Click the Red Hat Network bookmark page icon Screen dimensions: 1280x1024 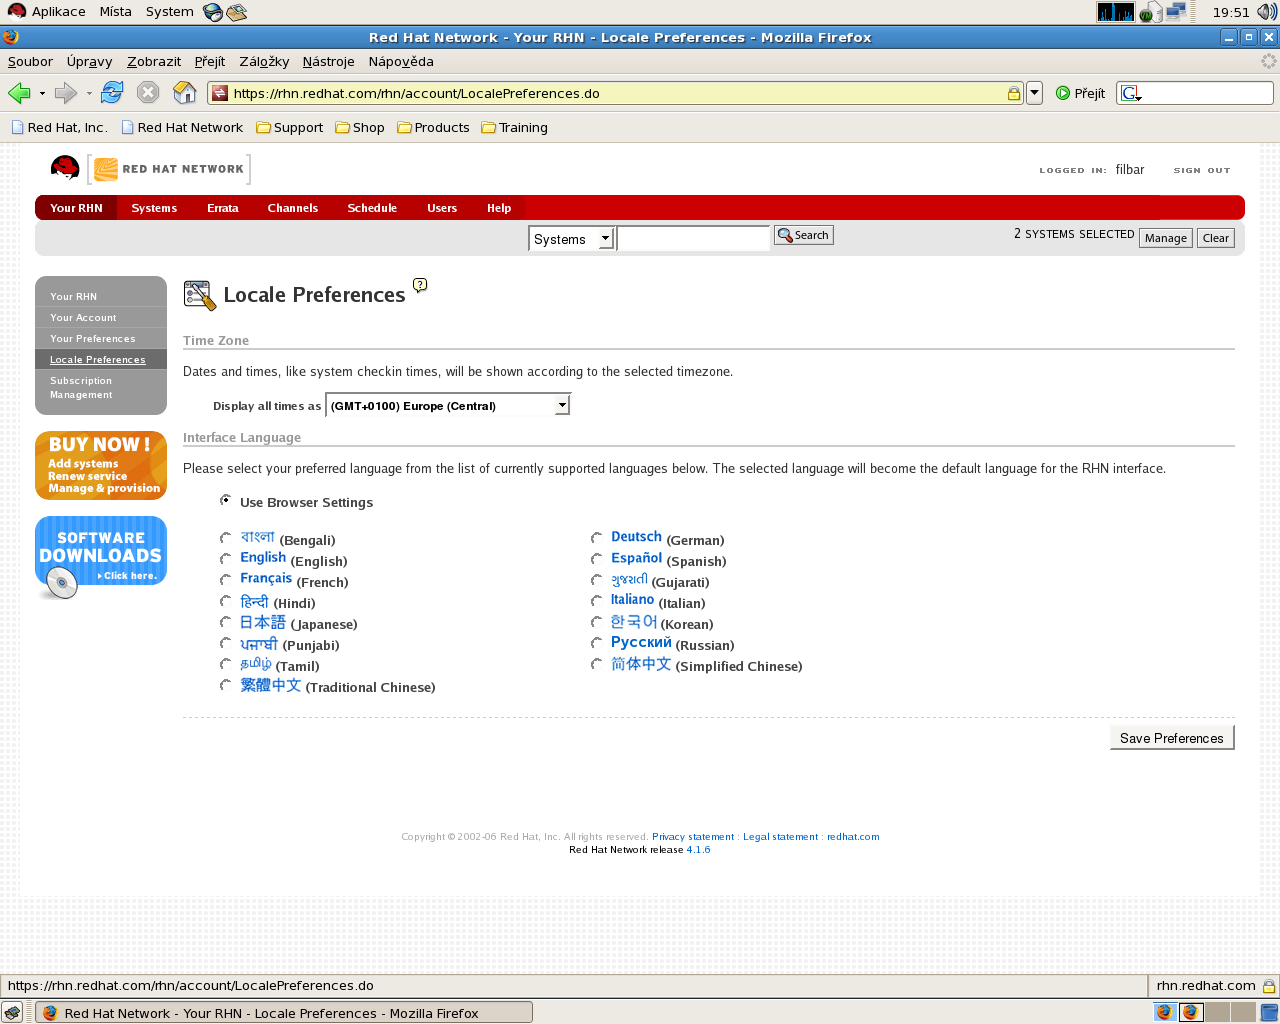(128, 127)
